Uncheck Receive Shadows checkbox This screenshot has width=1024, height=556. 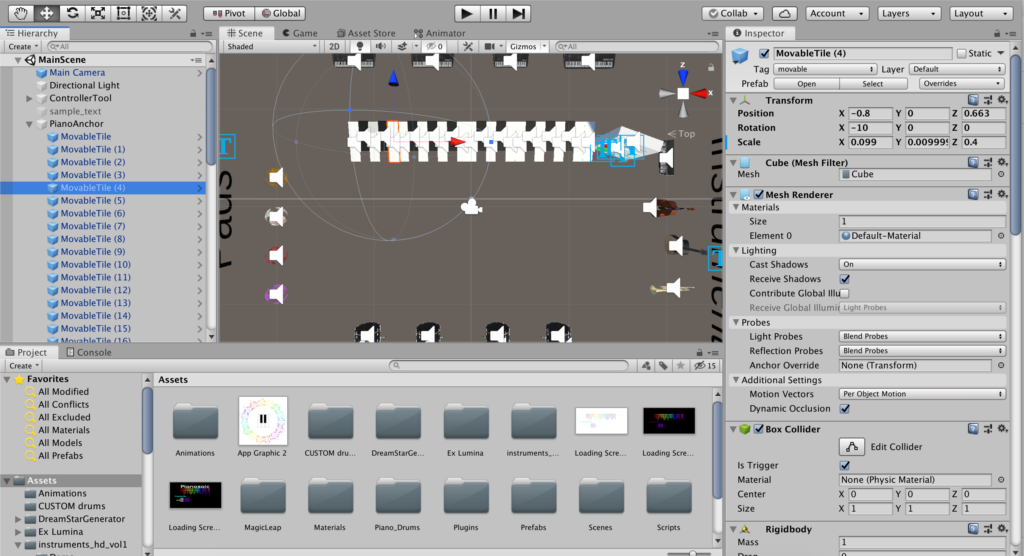845,279
